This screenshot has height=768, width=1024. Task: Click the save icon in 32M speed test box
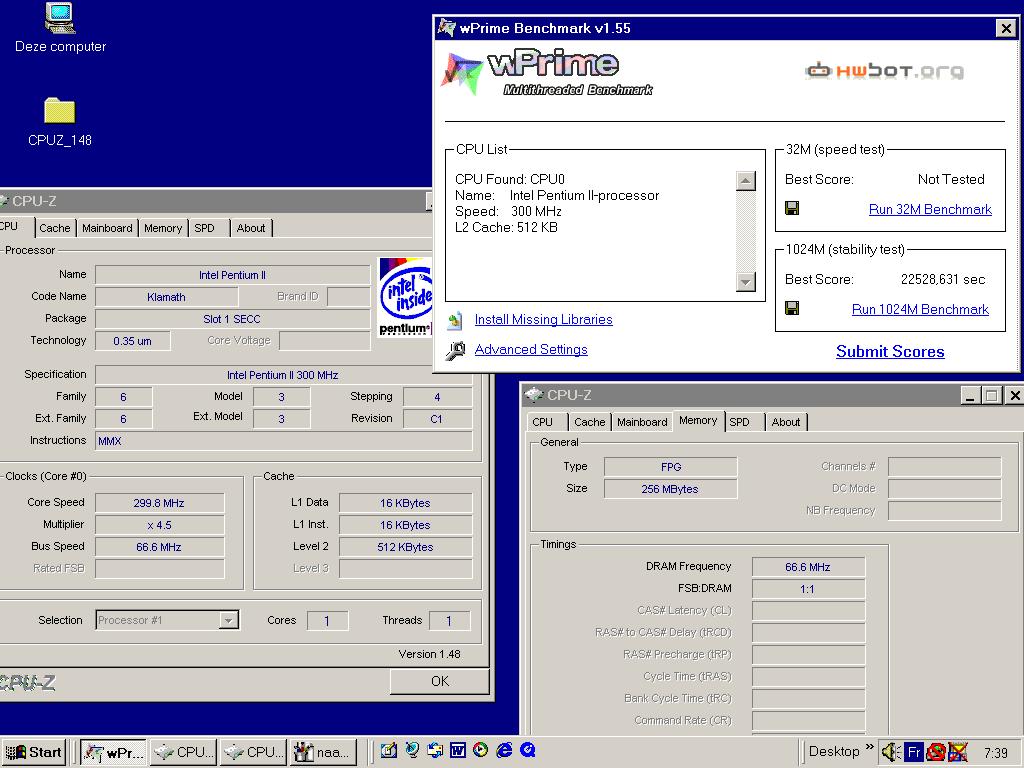[792, 208]
